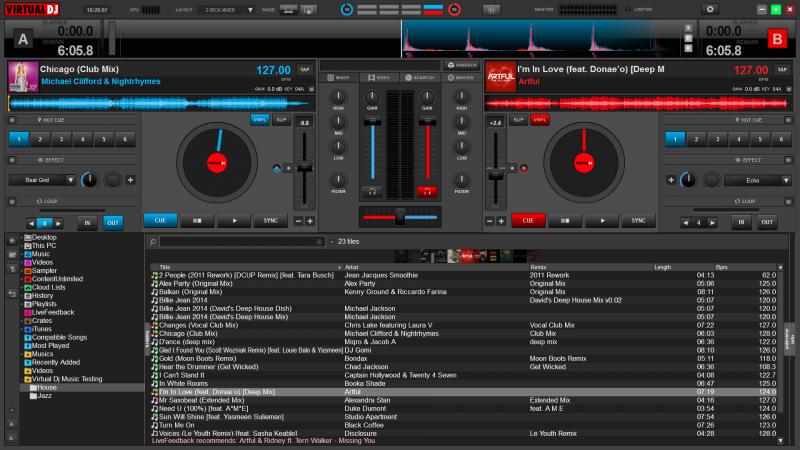The height and width of the screenshot is (450, 800).
Task: Toggle SLIP mode on deck A
Action: (x=281, y=120)
